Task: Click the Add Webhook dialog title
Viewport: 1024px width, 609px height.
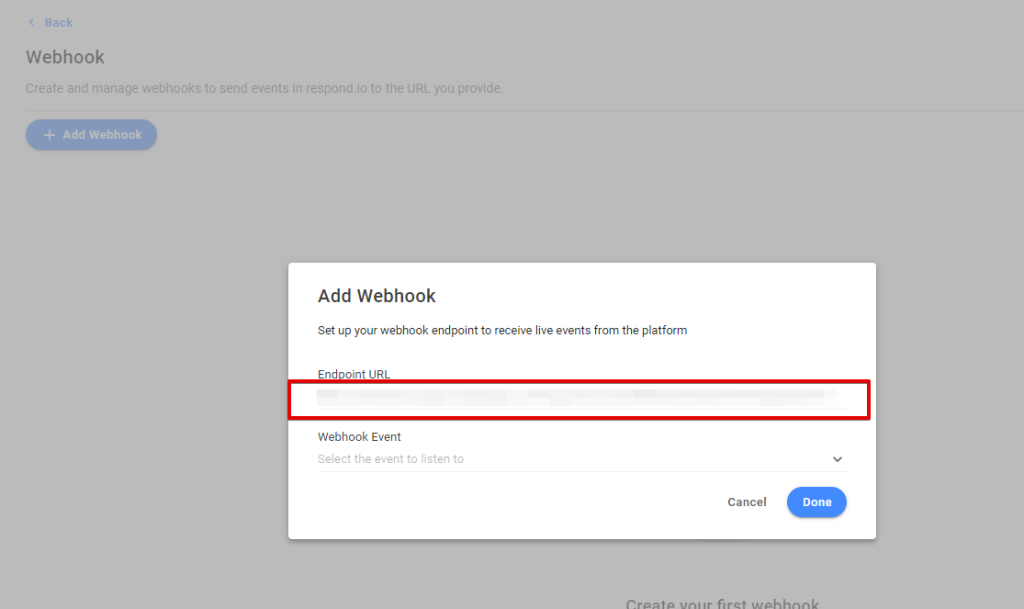Action: (377, 296)
